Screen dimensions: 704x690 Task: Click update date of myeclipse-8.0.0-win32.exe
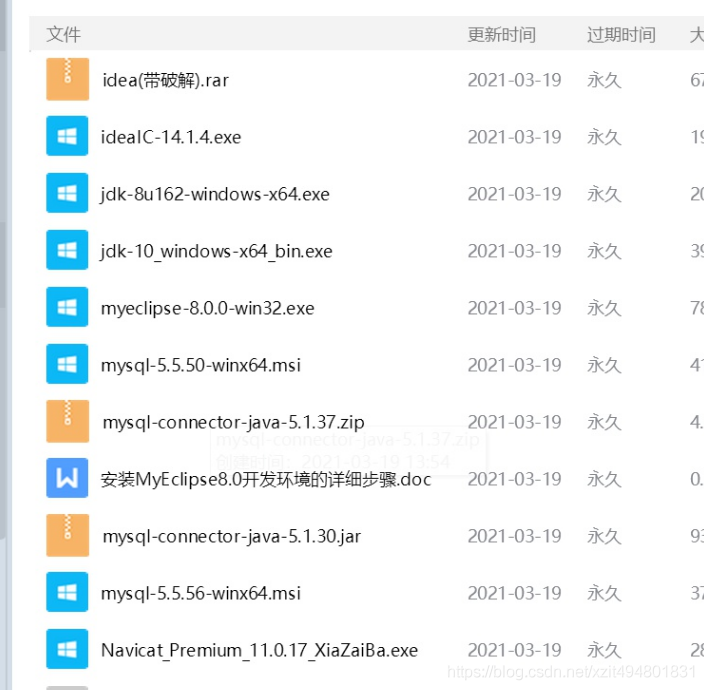click(x=515, y=308)
